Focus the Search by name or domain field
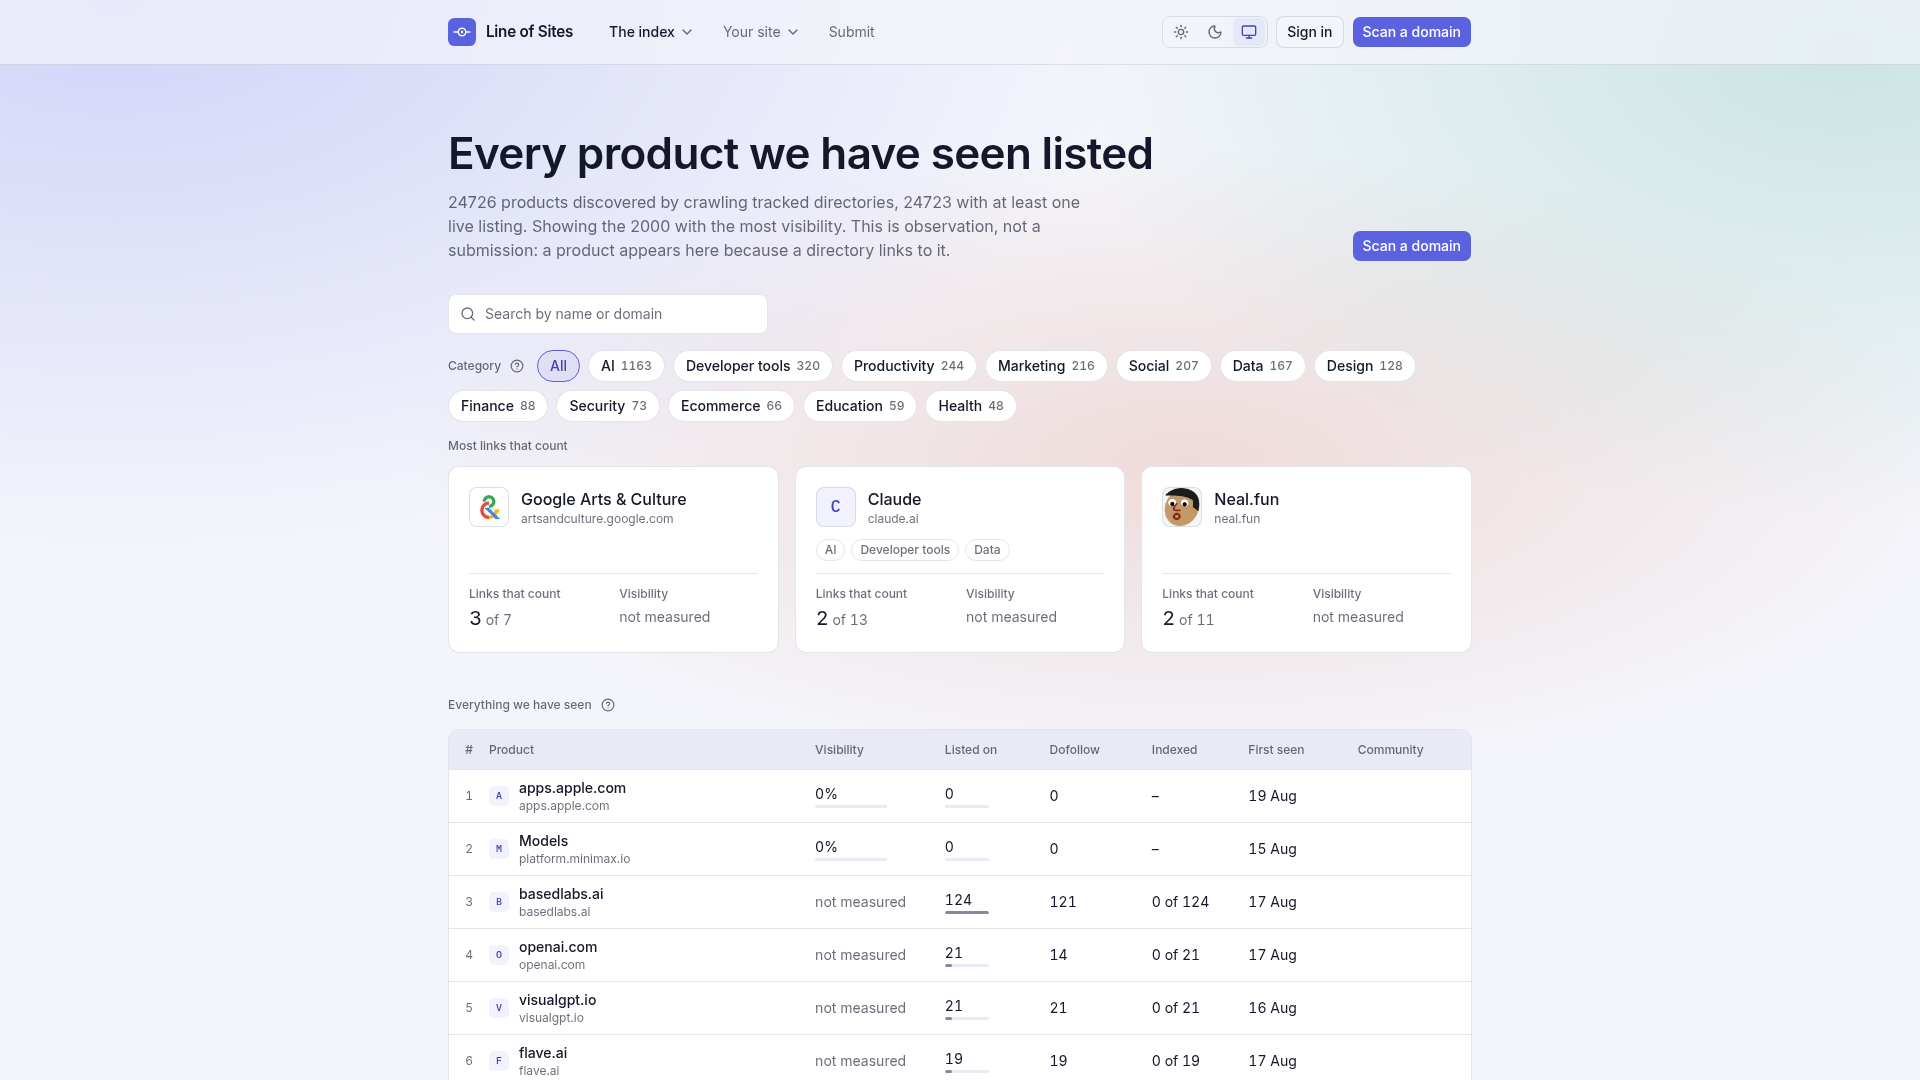1920x1080 pixels. click(608, 314)
